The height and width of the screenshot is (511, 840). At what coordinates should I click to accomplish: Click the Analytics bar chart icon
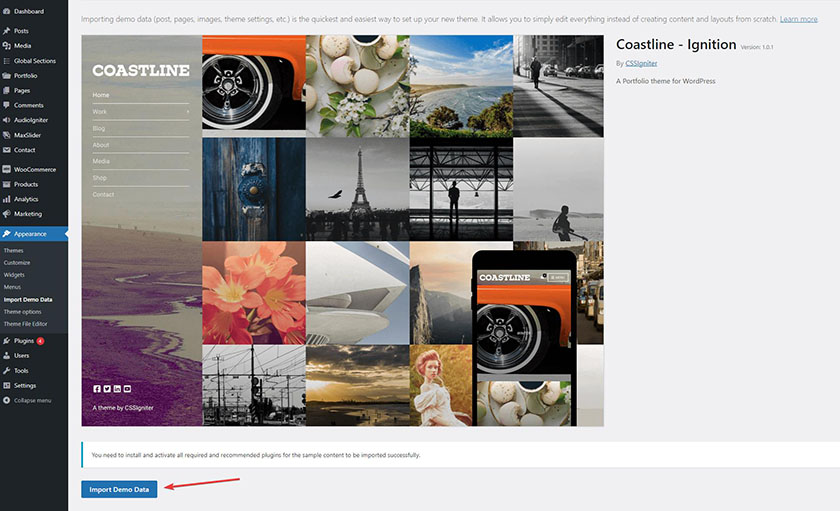6,199
